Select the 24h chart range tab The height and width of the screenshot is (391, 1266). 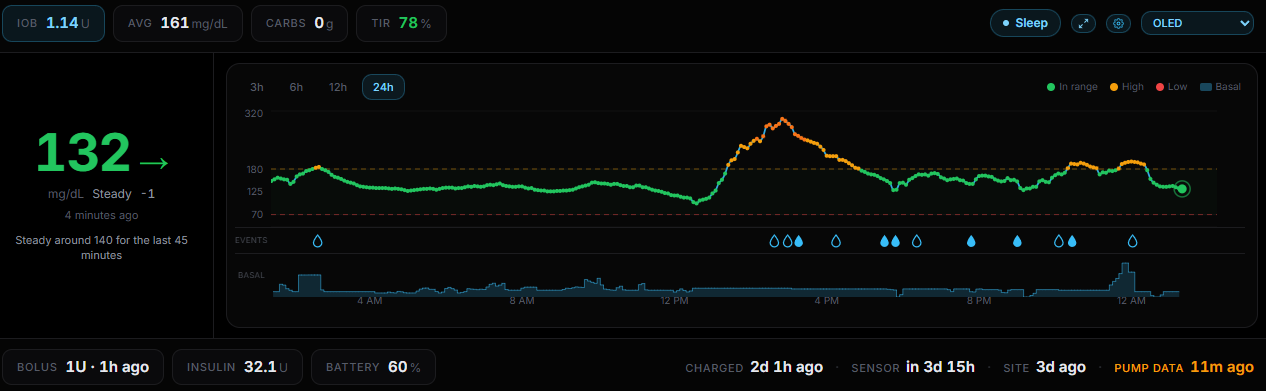(x=383, y=87)
